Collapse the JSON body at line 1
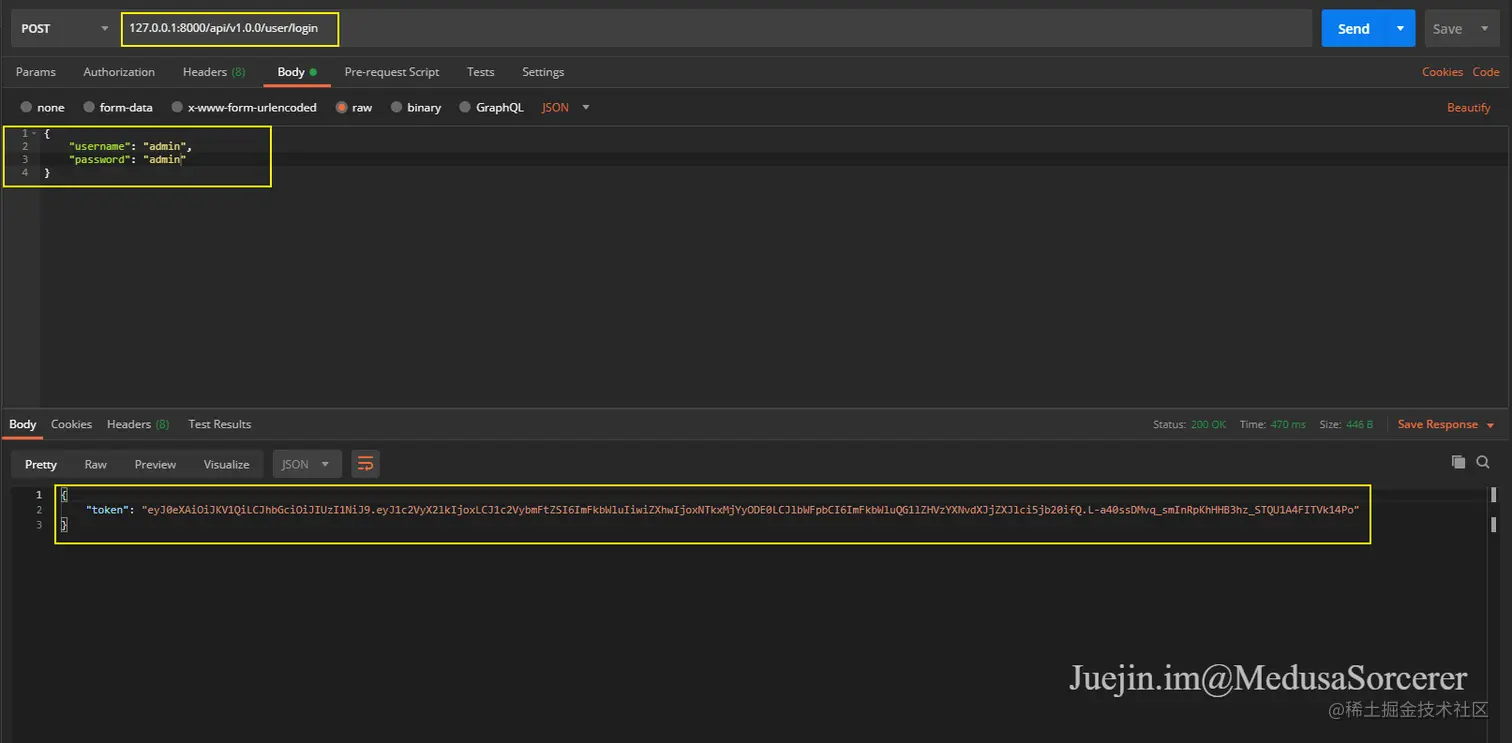 pyautogui.click(x=34, y=133)
